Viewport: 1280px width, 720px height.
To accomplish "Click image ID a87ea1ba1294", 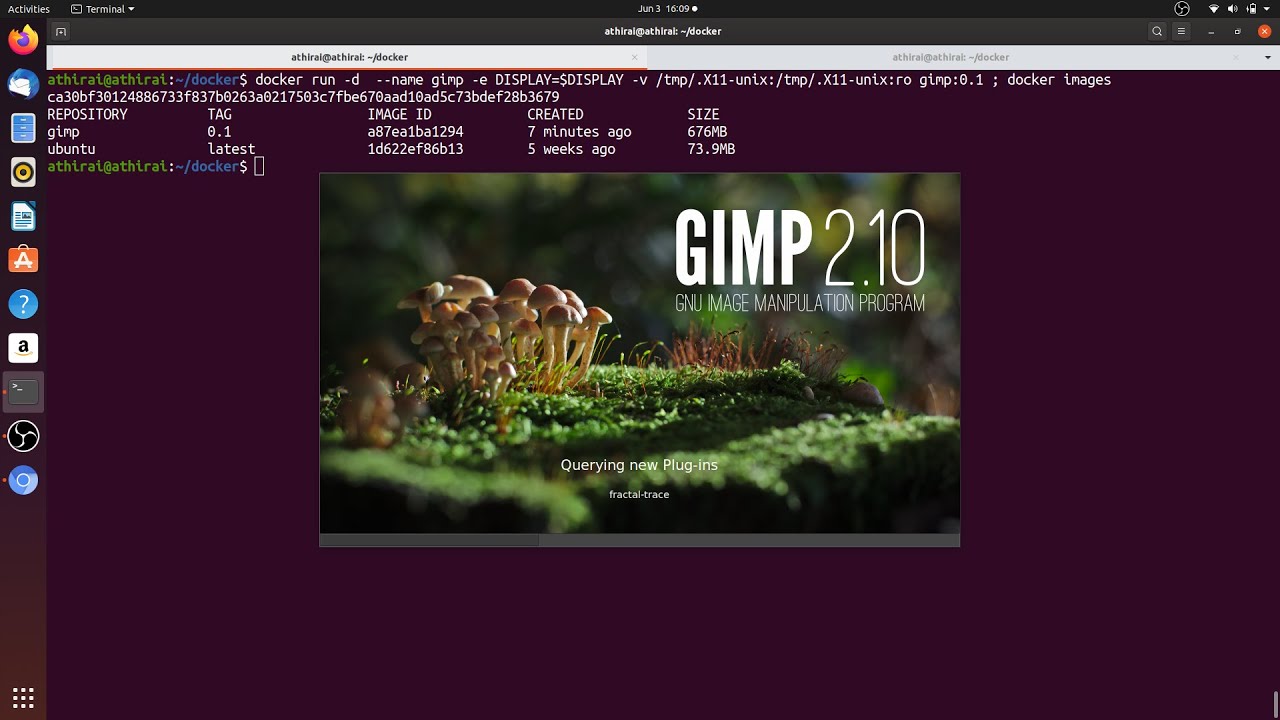I will pyautogui.click(x=415, y=132).
